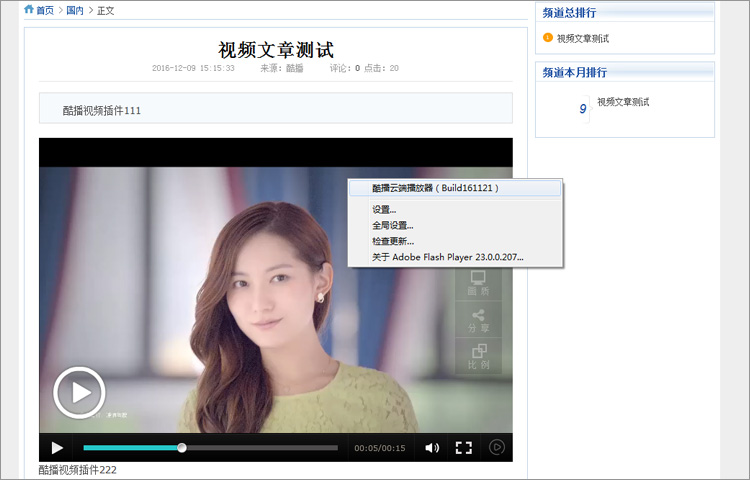750x480 pixels.
Task: Mute the video volume speaker icon
Action: coord(432,448)
